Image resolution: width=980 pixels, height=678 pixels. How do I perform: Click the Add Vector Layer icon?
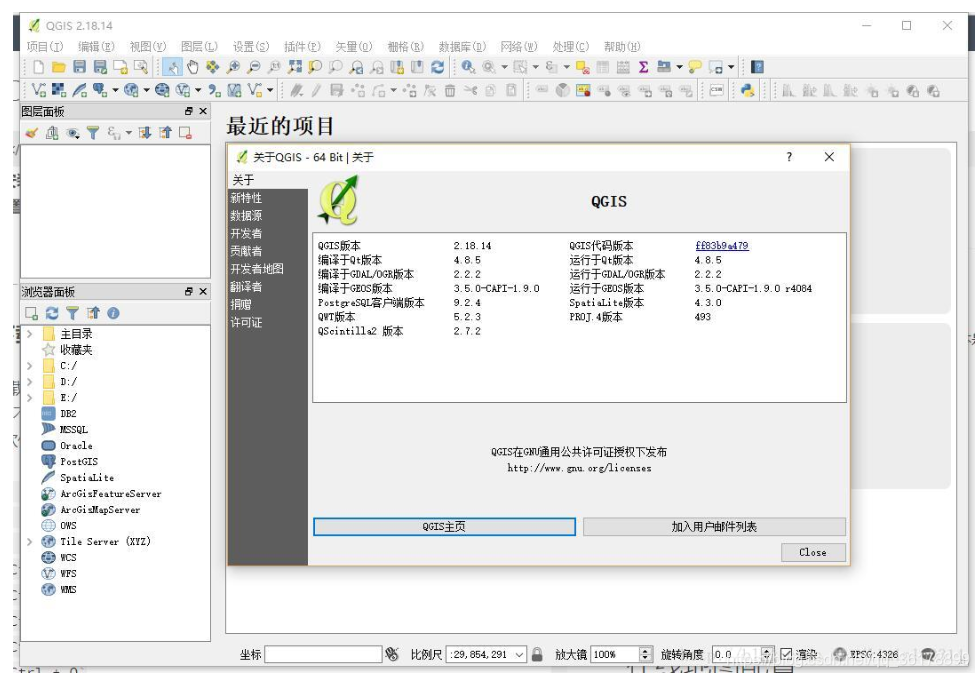coord(39,91)
